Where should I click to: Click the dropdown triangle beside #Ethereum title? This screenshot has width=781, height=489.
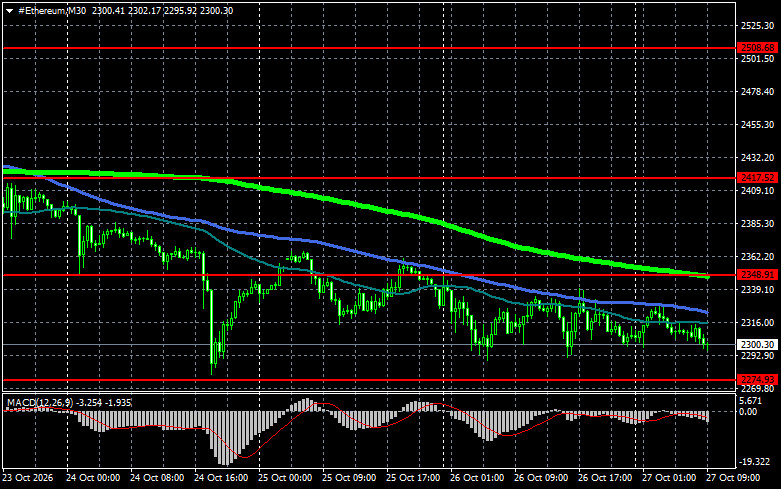[x=9, y=11]
